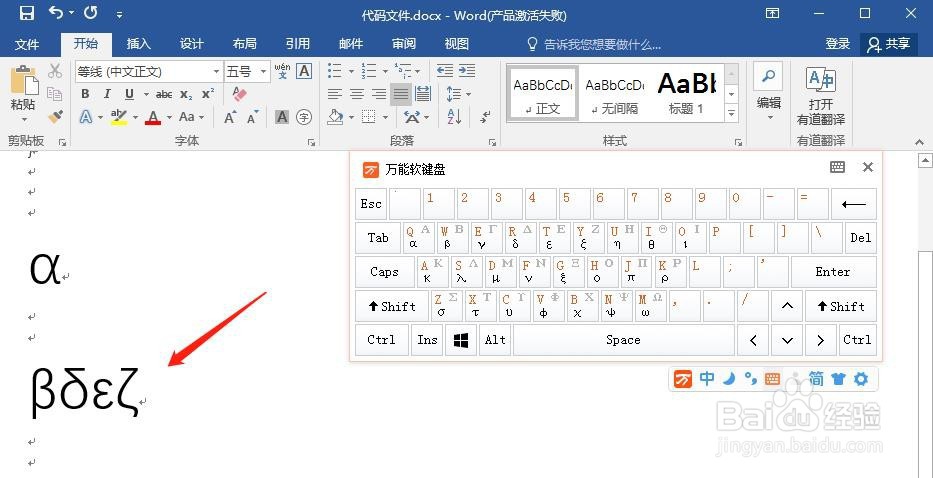Switch to 布局 tab
The height and width of the screenshot is (478, 933).
point(245,44)
